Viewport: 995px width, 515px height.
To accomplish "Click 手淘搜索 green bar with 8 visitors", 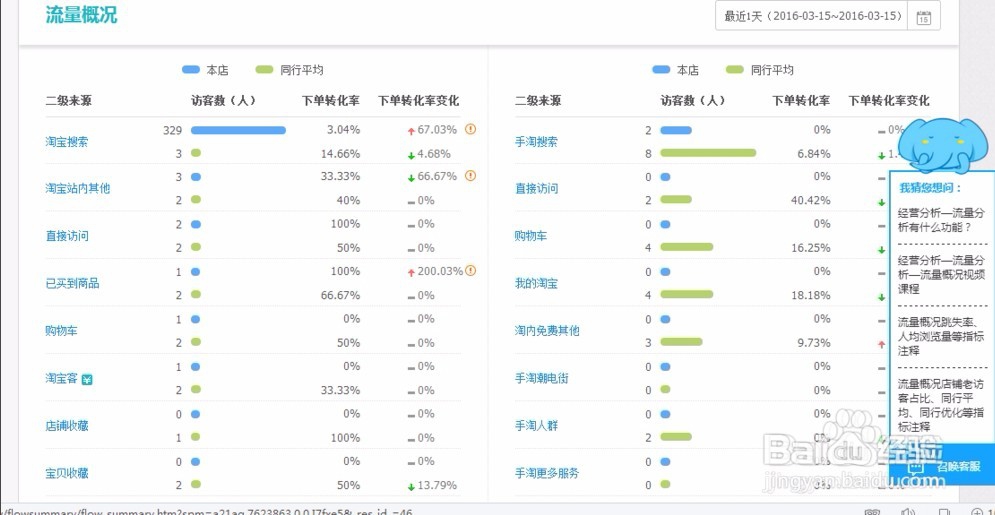I will coord(708,153).
